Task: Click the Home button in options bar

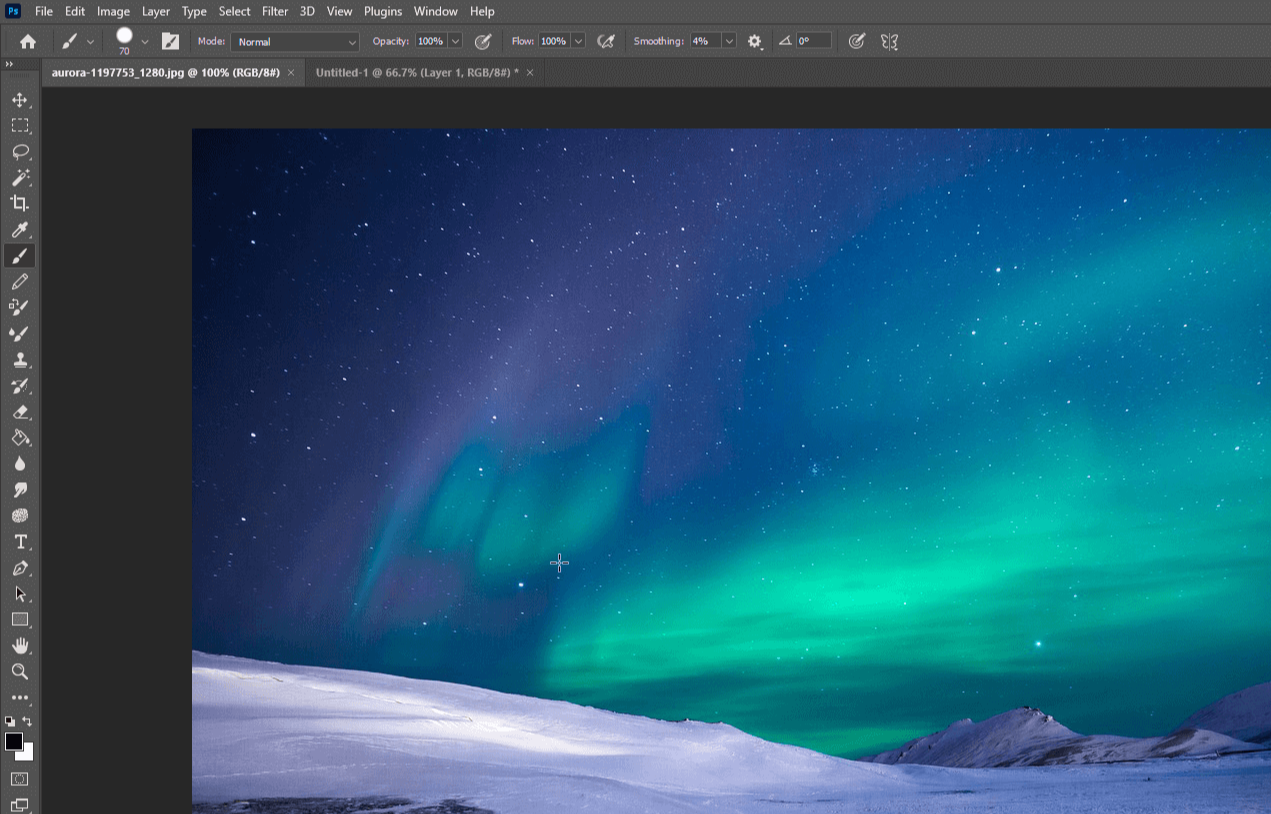Action: pos(28,42)
